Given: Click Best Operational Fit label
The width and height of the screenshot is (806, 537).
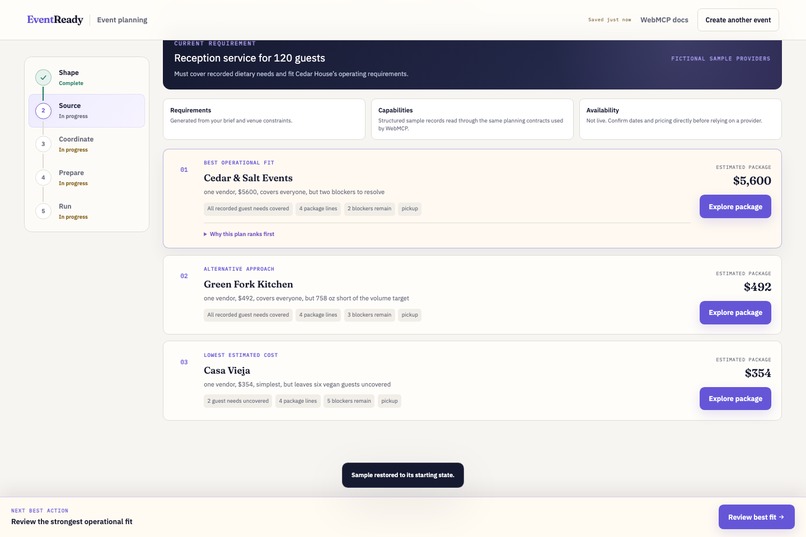Looking at the screenshot, I should [x=239, y=162].
